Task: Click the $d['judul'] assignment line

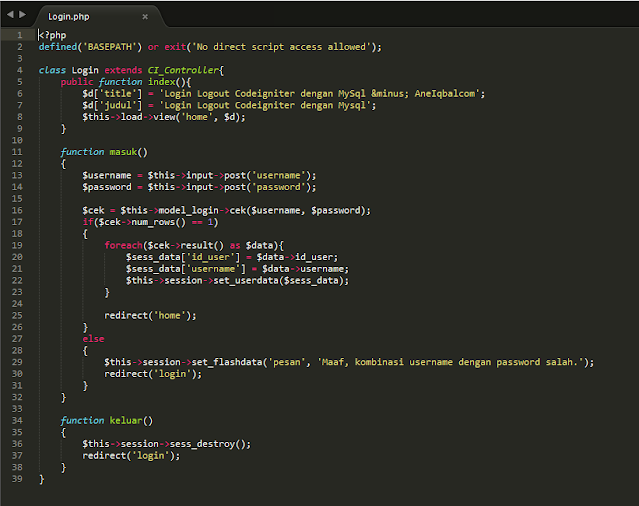Action: point(229,106)
